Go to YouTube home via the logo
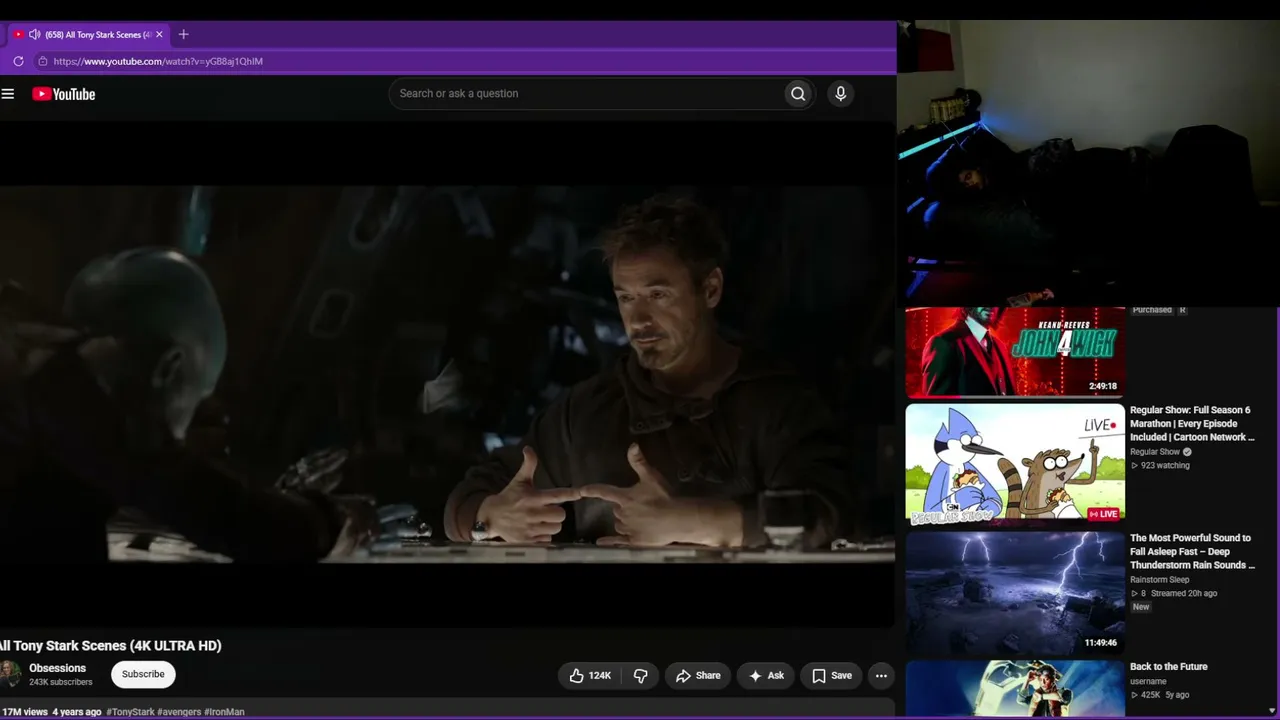This screenshot has width=1280, height=720. pos(63,94)
